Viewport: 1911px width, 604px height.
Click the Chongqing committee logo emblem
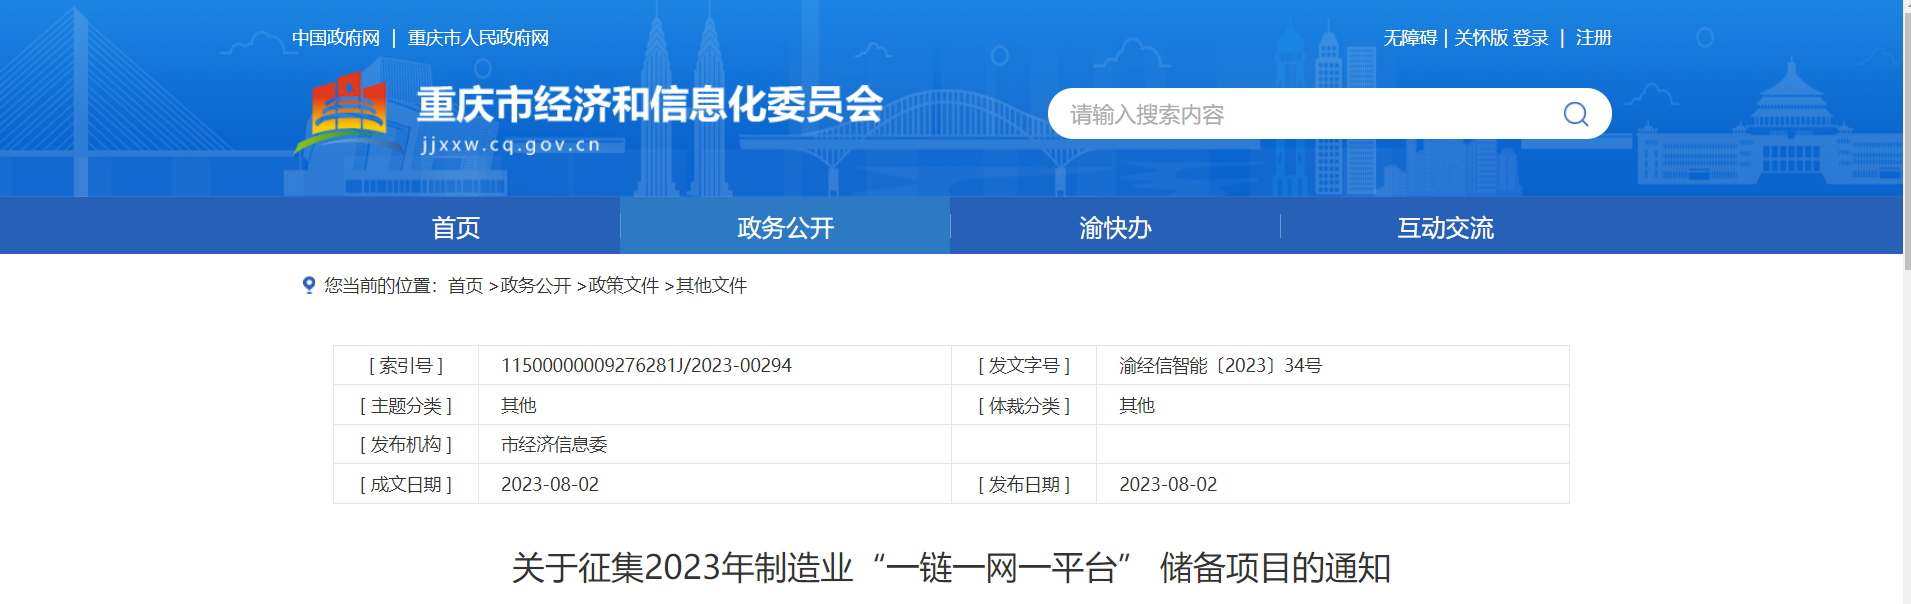tap(346, 111)
